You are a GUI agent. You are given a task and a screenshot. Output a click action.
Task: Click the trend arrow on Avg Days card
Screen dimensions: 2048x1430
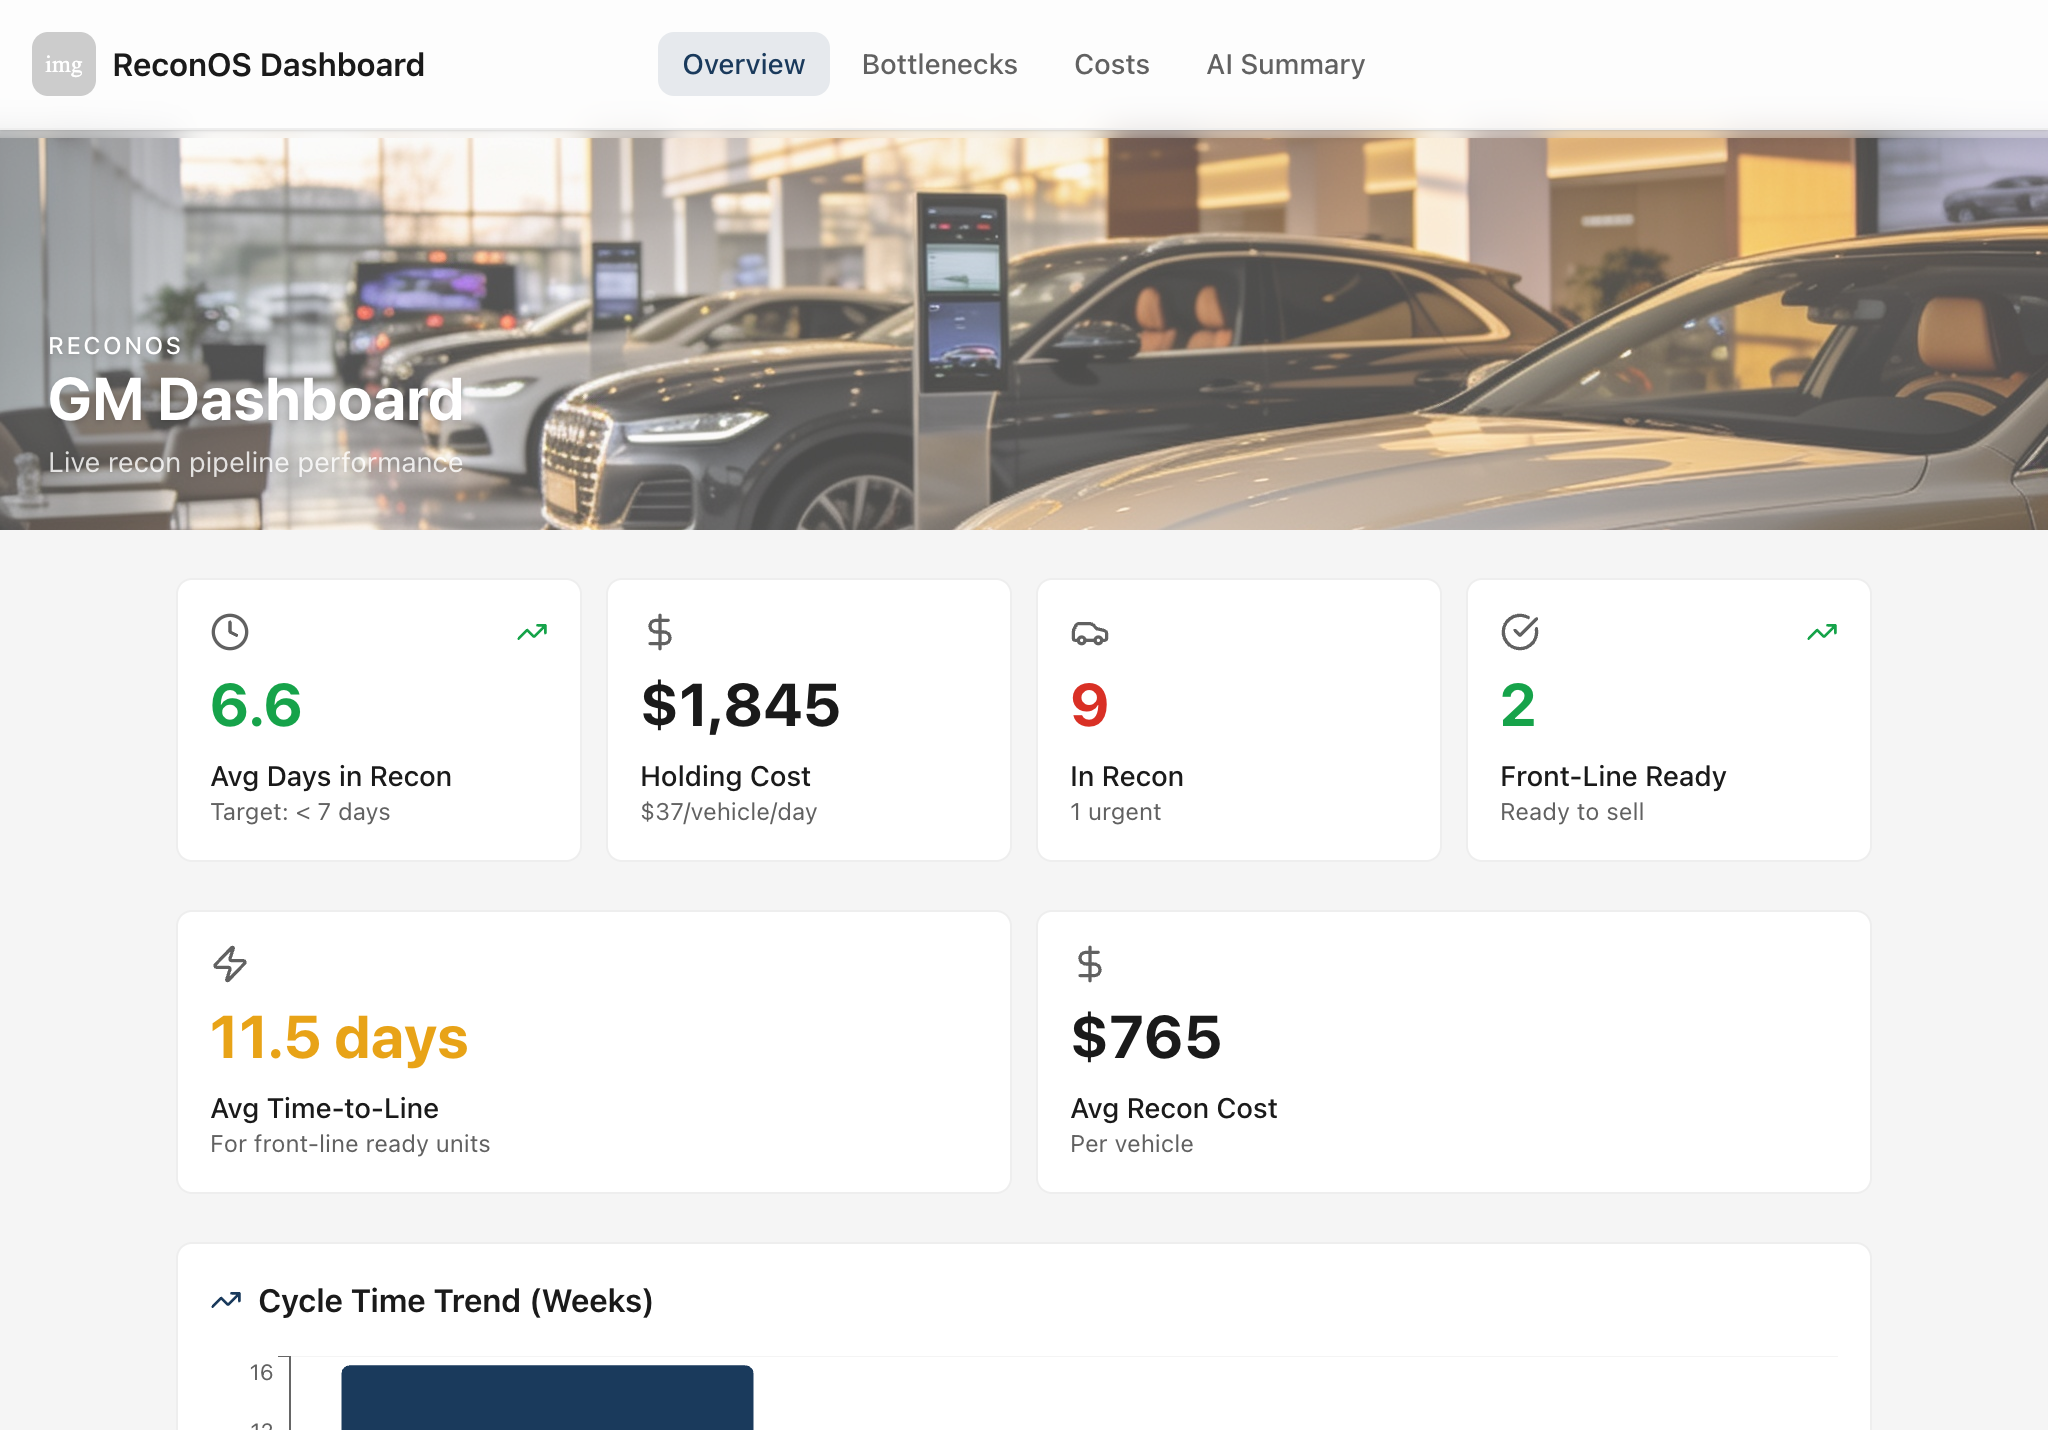click(x=532, y=632)
